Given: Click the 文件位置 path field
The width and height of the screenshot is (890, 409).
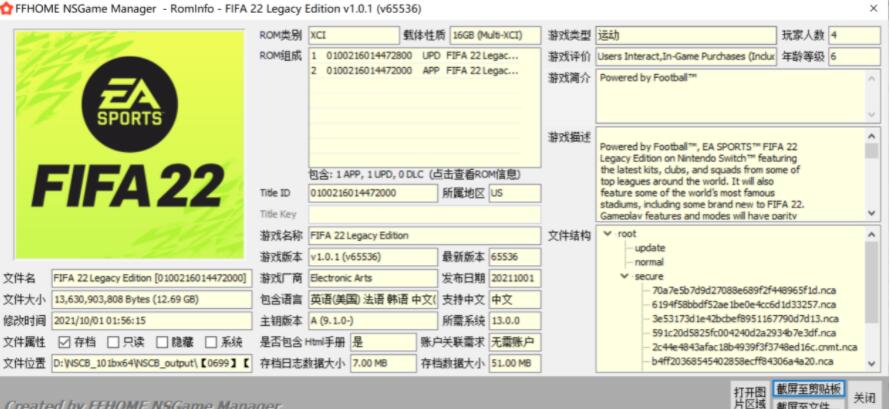Looking at the screenshot, I should pyautogui.click(x=152, y=364).
